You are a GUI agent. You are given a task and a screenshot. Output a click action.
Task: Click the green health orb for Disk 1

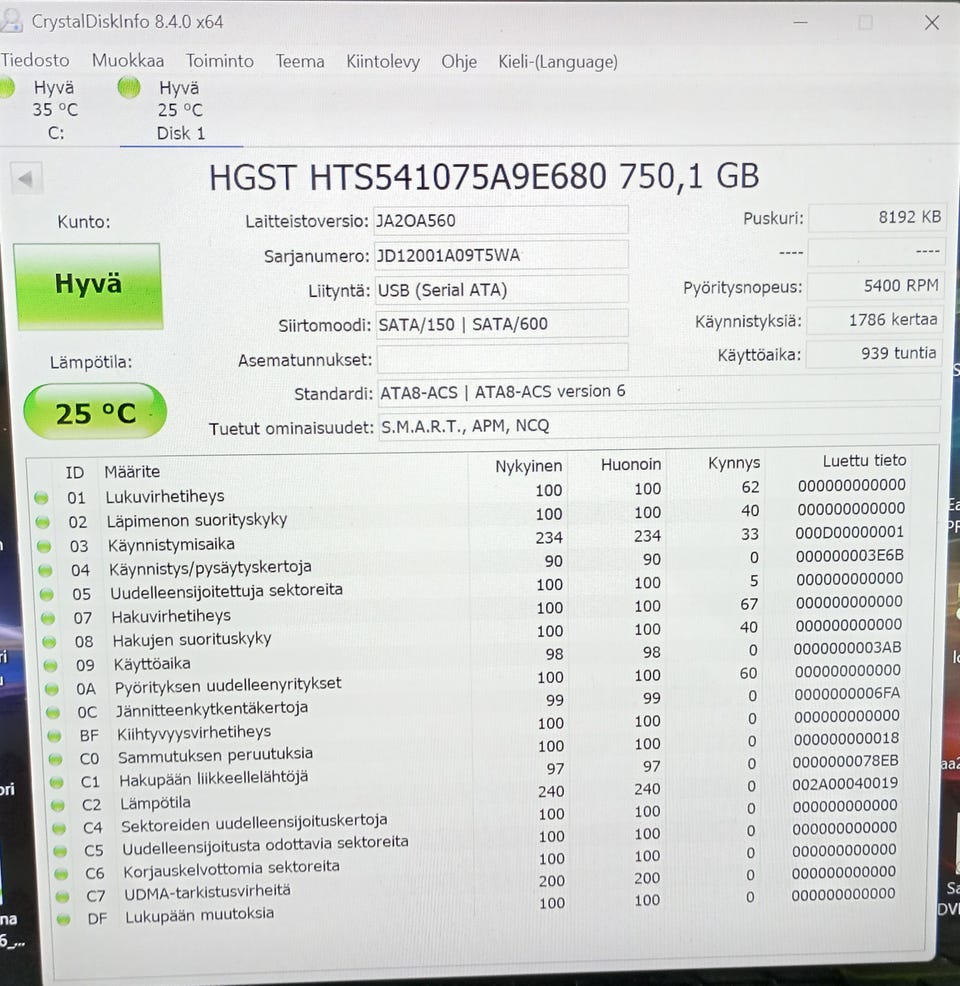click(129, 87)
